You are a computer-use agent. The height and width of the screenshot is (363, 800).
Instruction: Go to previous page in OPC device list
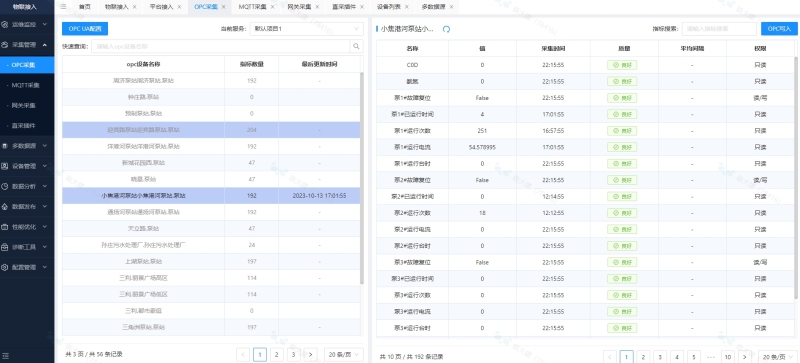click(x=243, y=354)
